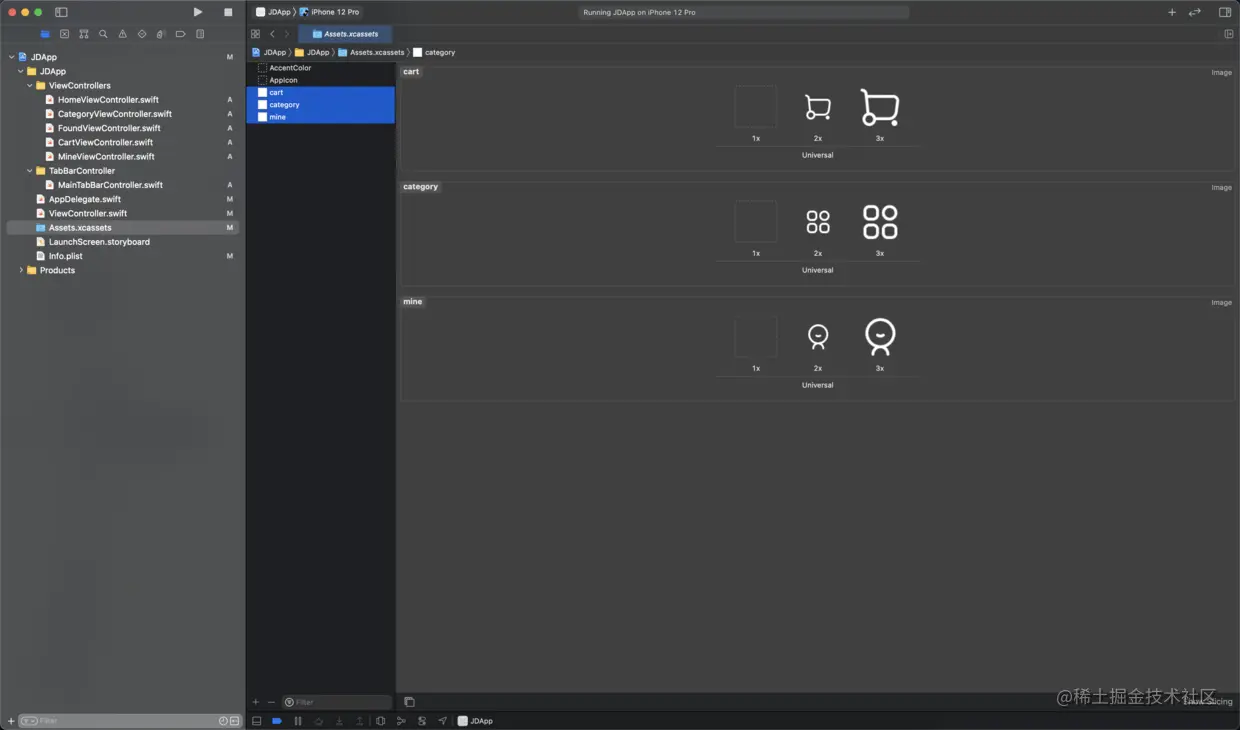Open the related items grid icon in the editor
The width and height of the screenshot is (1240, 730).
tap(255, 34)
